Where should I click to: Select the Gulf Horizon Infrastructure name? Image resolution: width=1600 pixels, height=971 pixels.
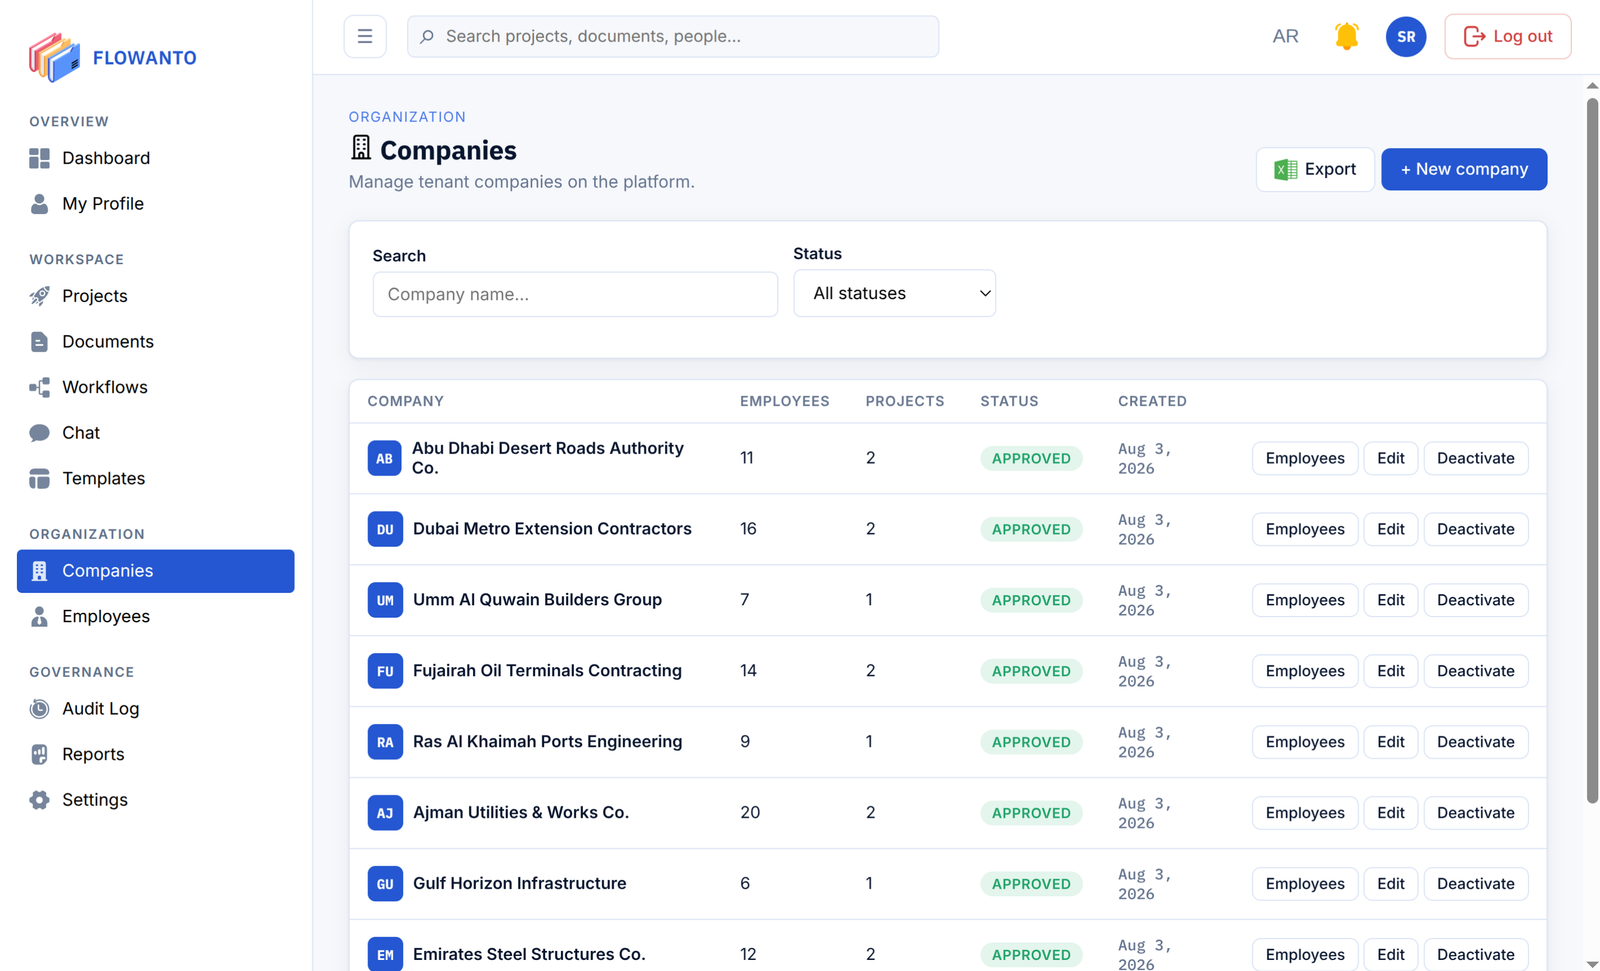coord(519,884)
